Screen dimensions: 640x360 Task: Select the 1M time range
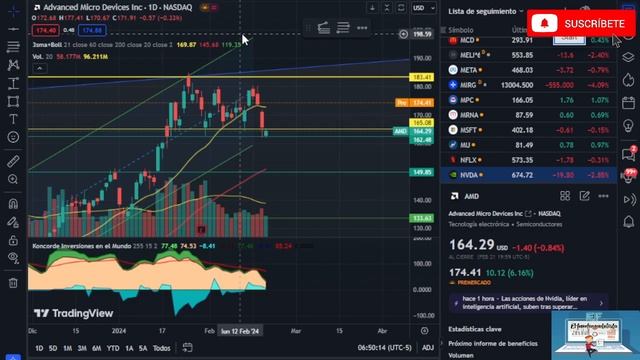coord(67,348)
